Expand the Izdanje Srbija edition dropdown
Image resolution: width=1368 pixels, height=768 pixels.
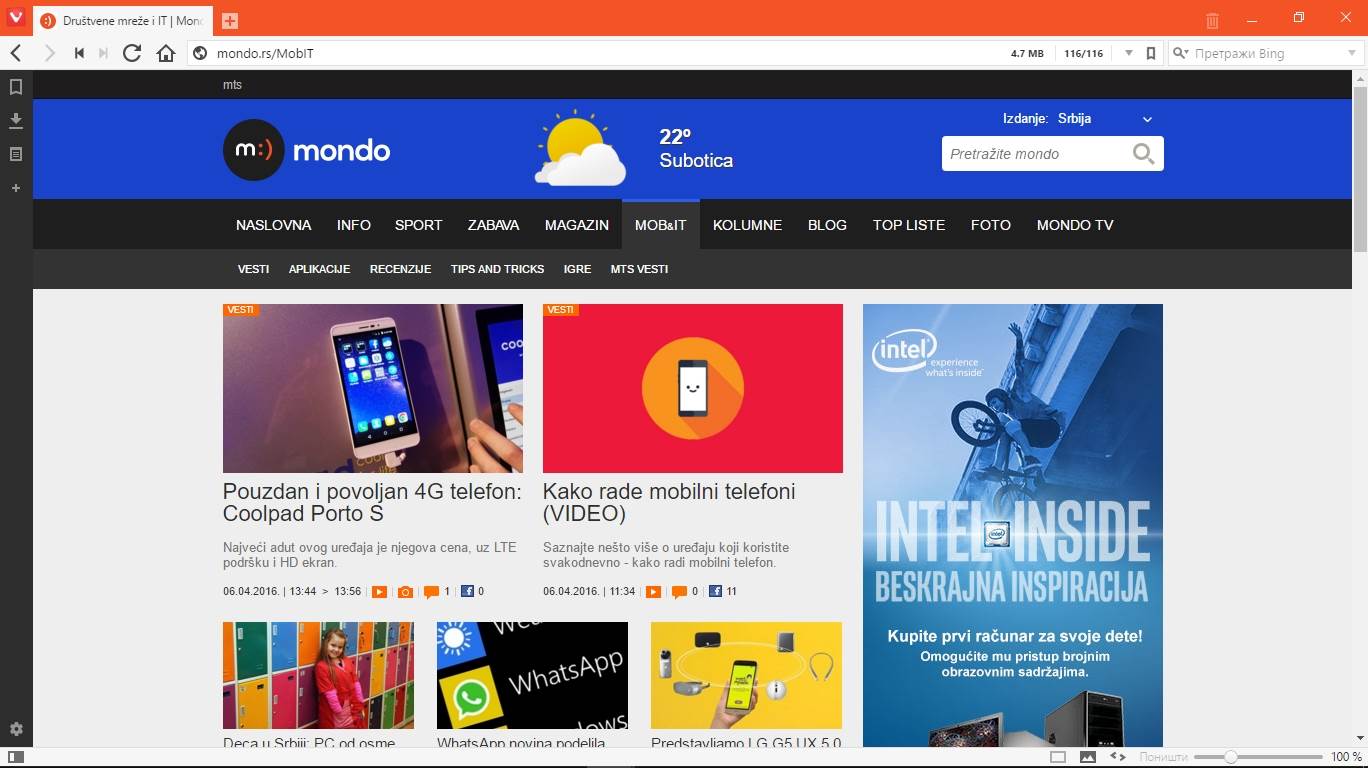(1147, 119)
